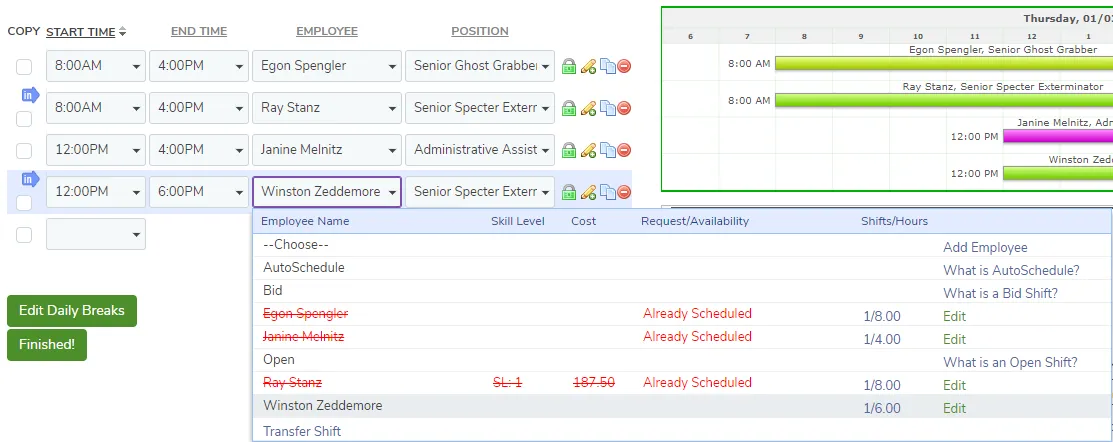Viewport: 1113px width, 442px height.
Task: Open the 4:00PM end time dropdown for Ray Stanz
Action: pyautogui.click(x=199, y=108)
